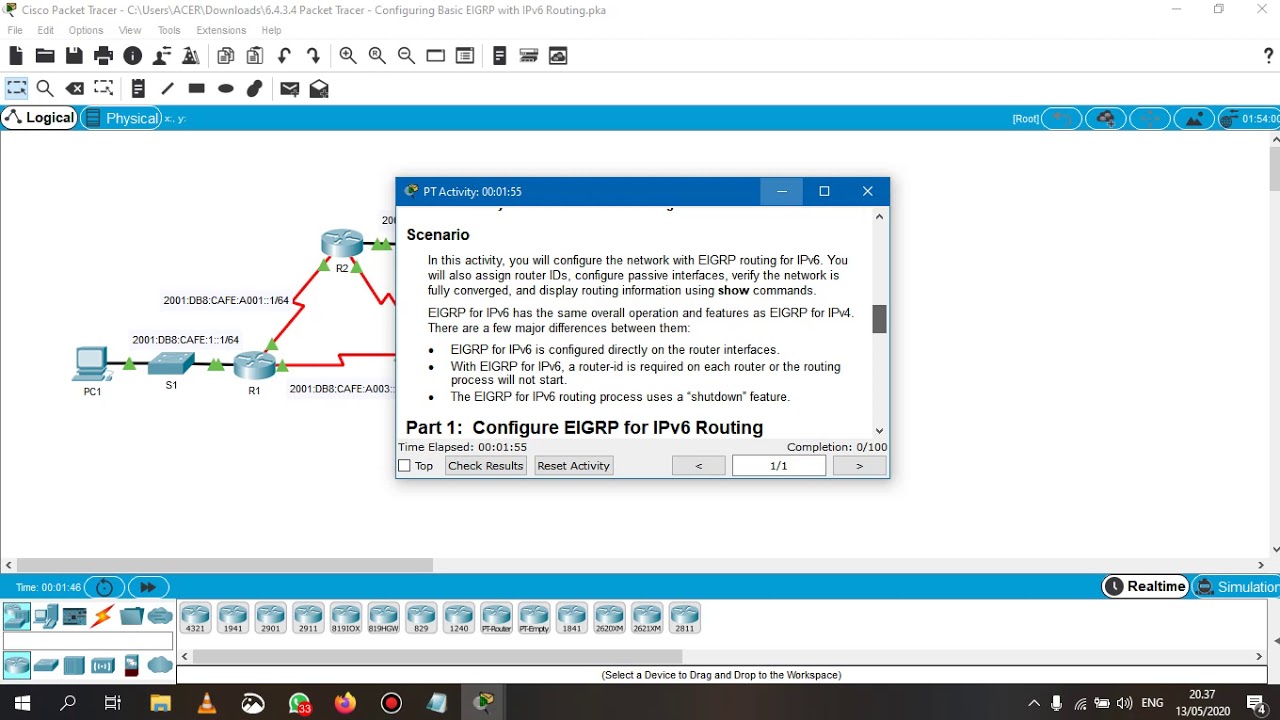The image size is (1280, 720).
Task: Toggle the Top checkbox in PT Activity
Action: tap(404, 466)
